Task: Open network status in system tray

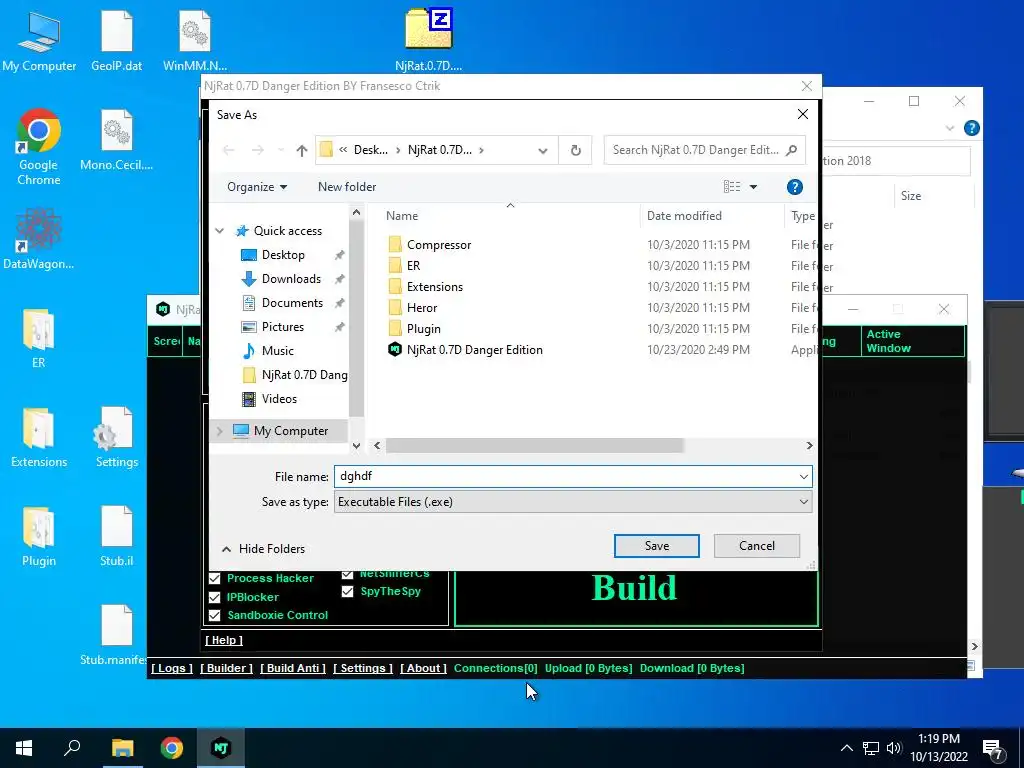Action: point(871,748)
